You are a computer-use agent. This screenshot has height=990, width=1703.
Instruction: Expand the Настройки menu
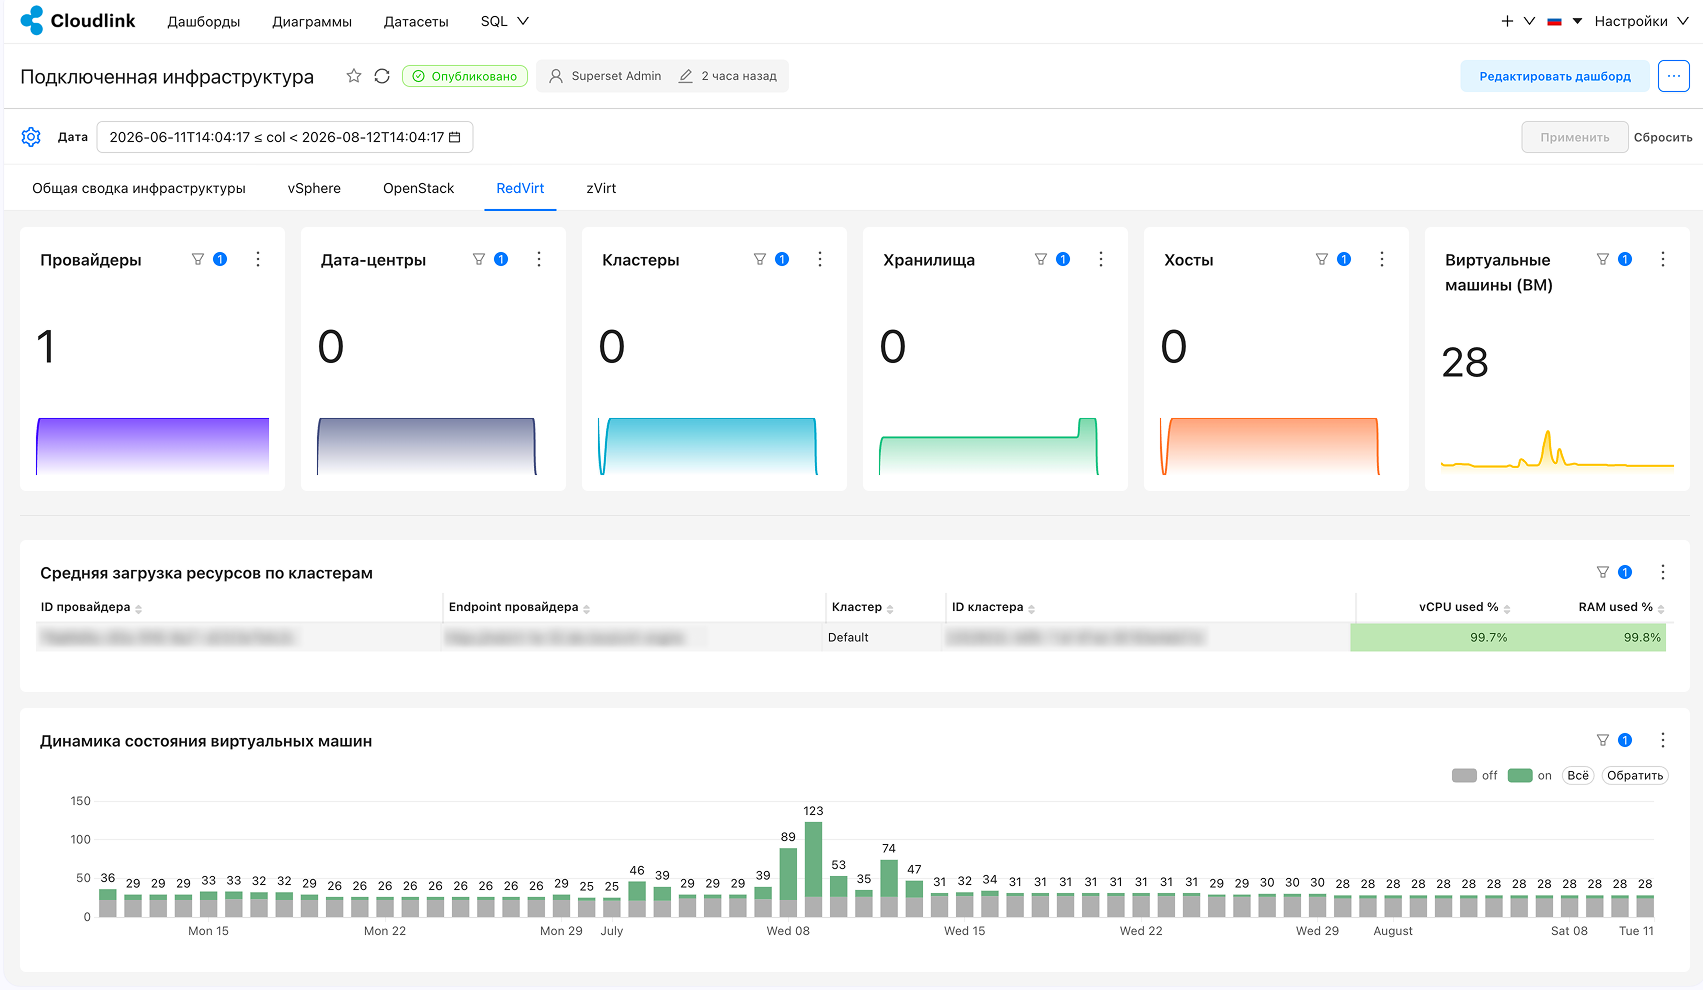pos(1641,21)
